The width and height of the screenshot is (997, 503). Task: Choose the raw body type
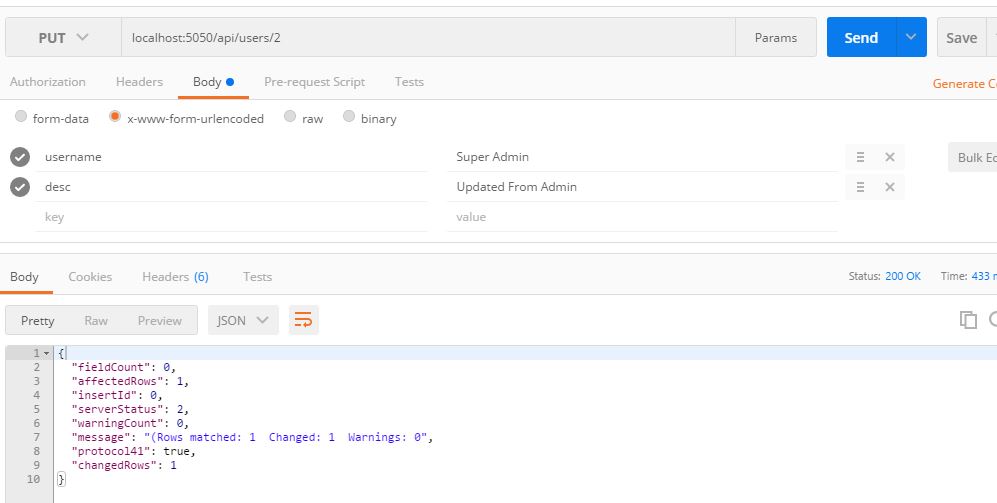click(x=290, y=117)
